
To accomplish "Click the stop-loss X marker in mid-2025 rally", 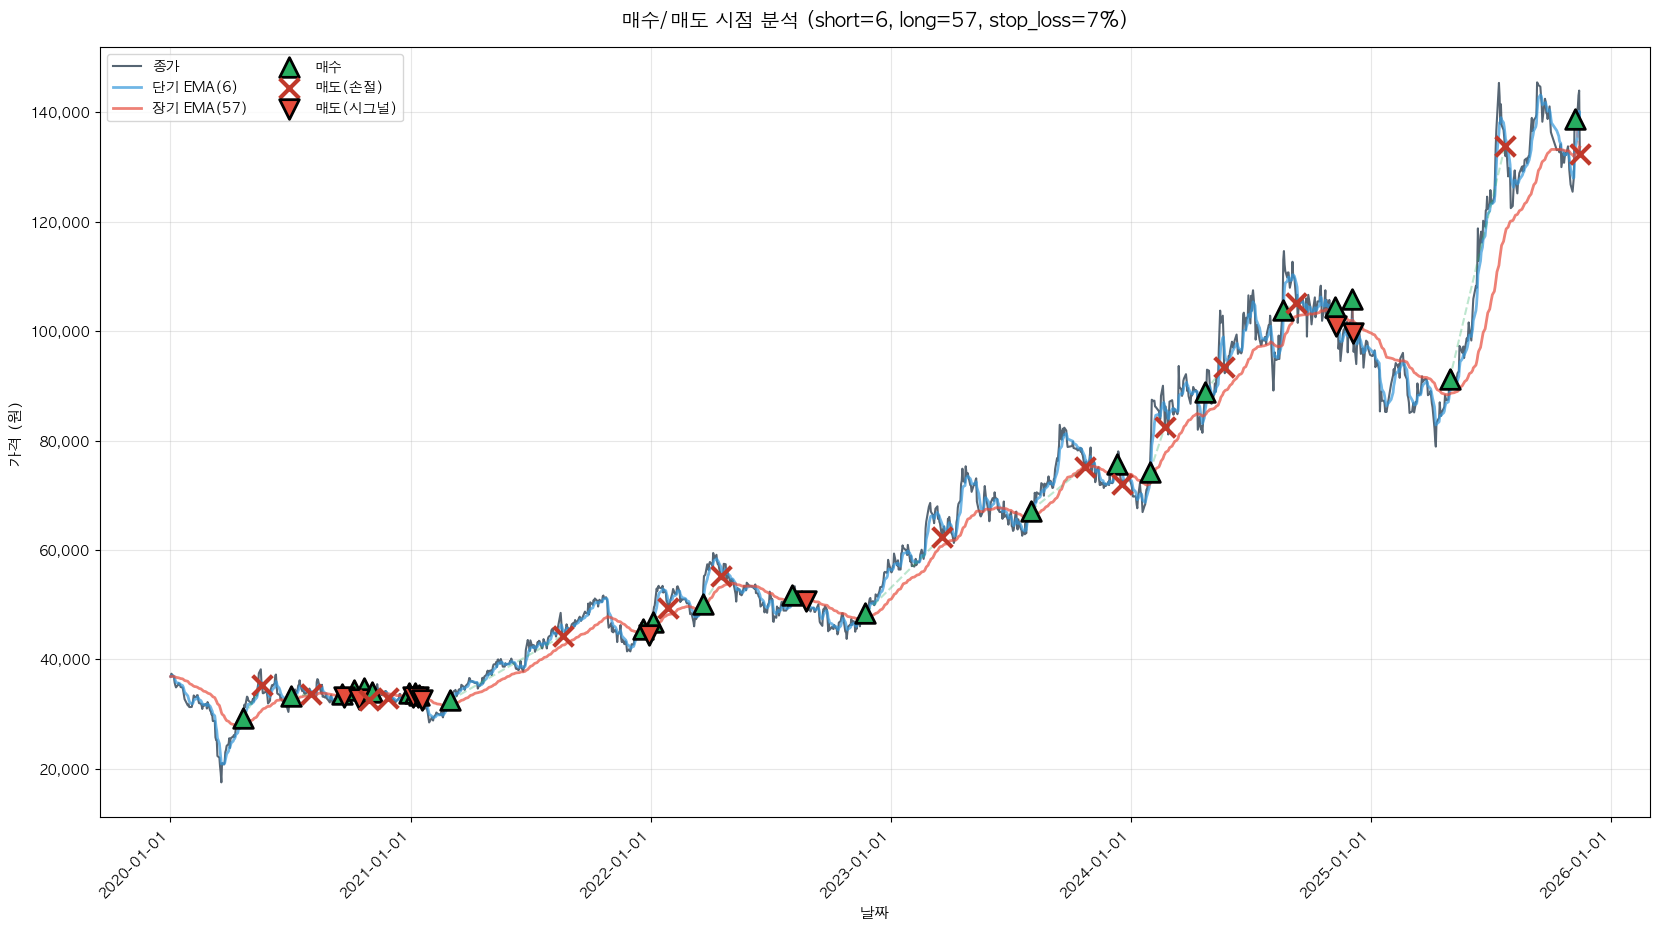I will click(x=1505, y=146).
